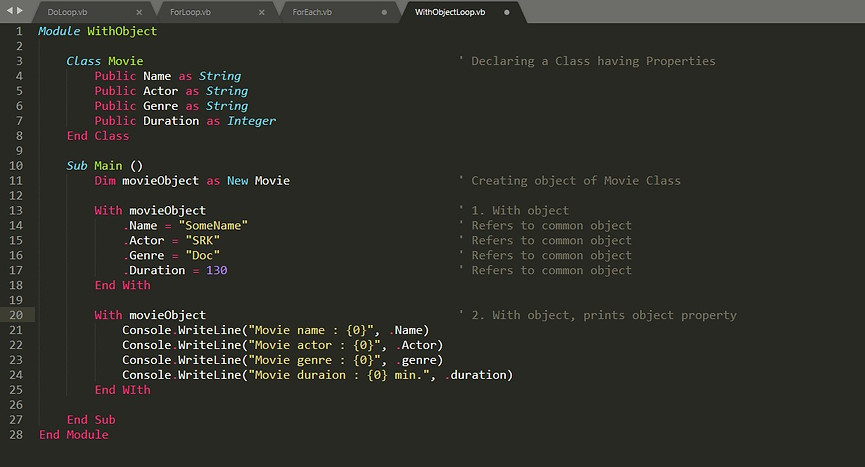Click the .Name = "SomeName" assignment
Viewport: 865px width, 467px height.
(185, 226)
